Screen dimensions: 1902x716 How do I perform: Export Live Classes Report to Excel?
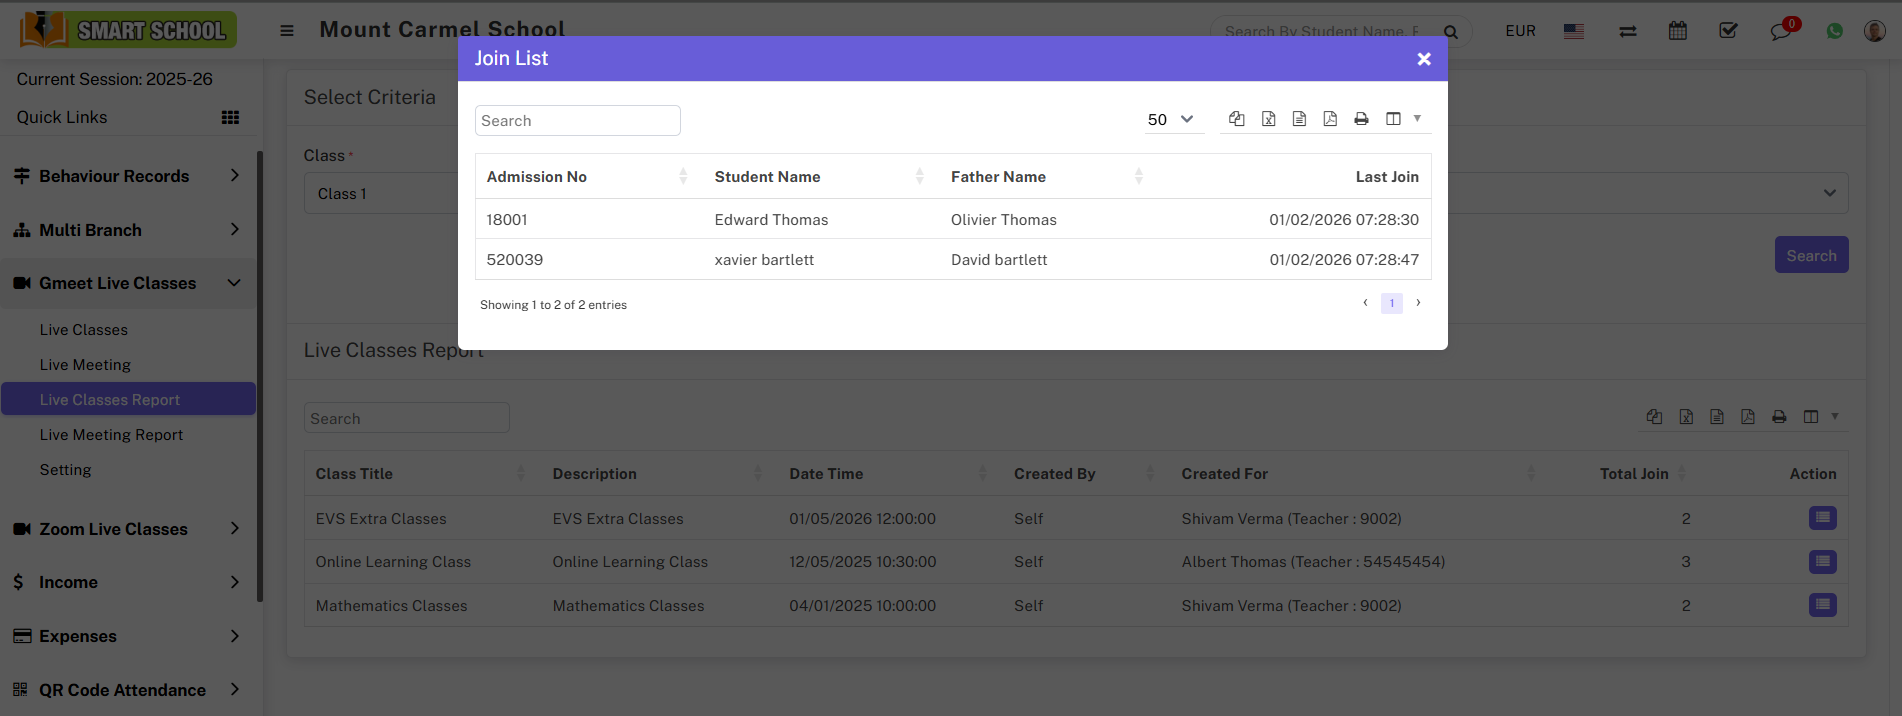(x=1686, y=417)
